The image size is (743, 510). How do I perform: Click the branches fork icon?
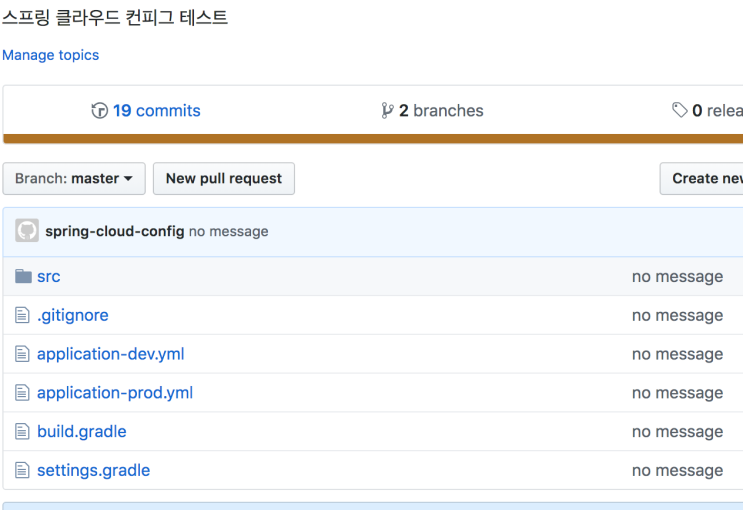[387, 110]
